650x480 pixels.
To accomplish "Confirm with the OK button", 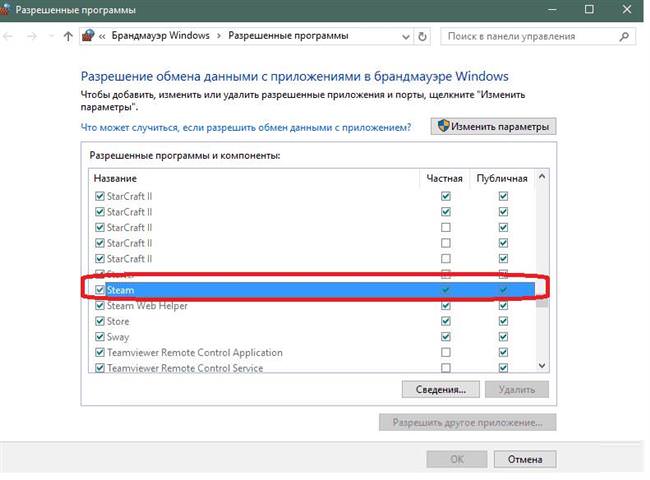I will (457, 459).
